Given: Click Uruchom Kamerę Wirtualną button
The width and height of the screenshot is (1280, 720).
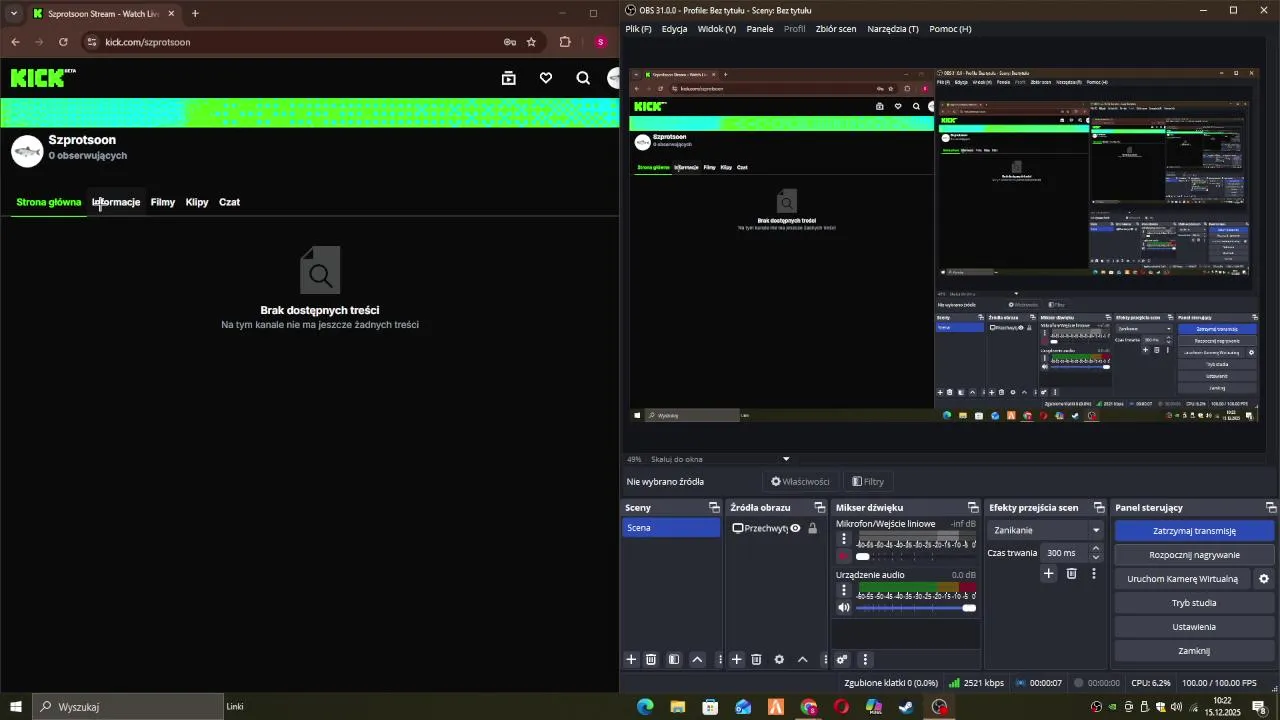Looking at the screenshot, I should point(1182,579).
